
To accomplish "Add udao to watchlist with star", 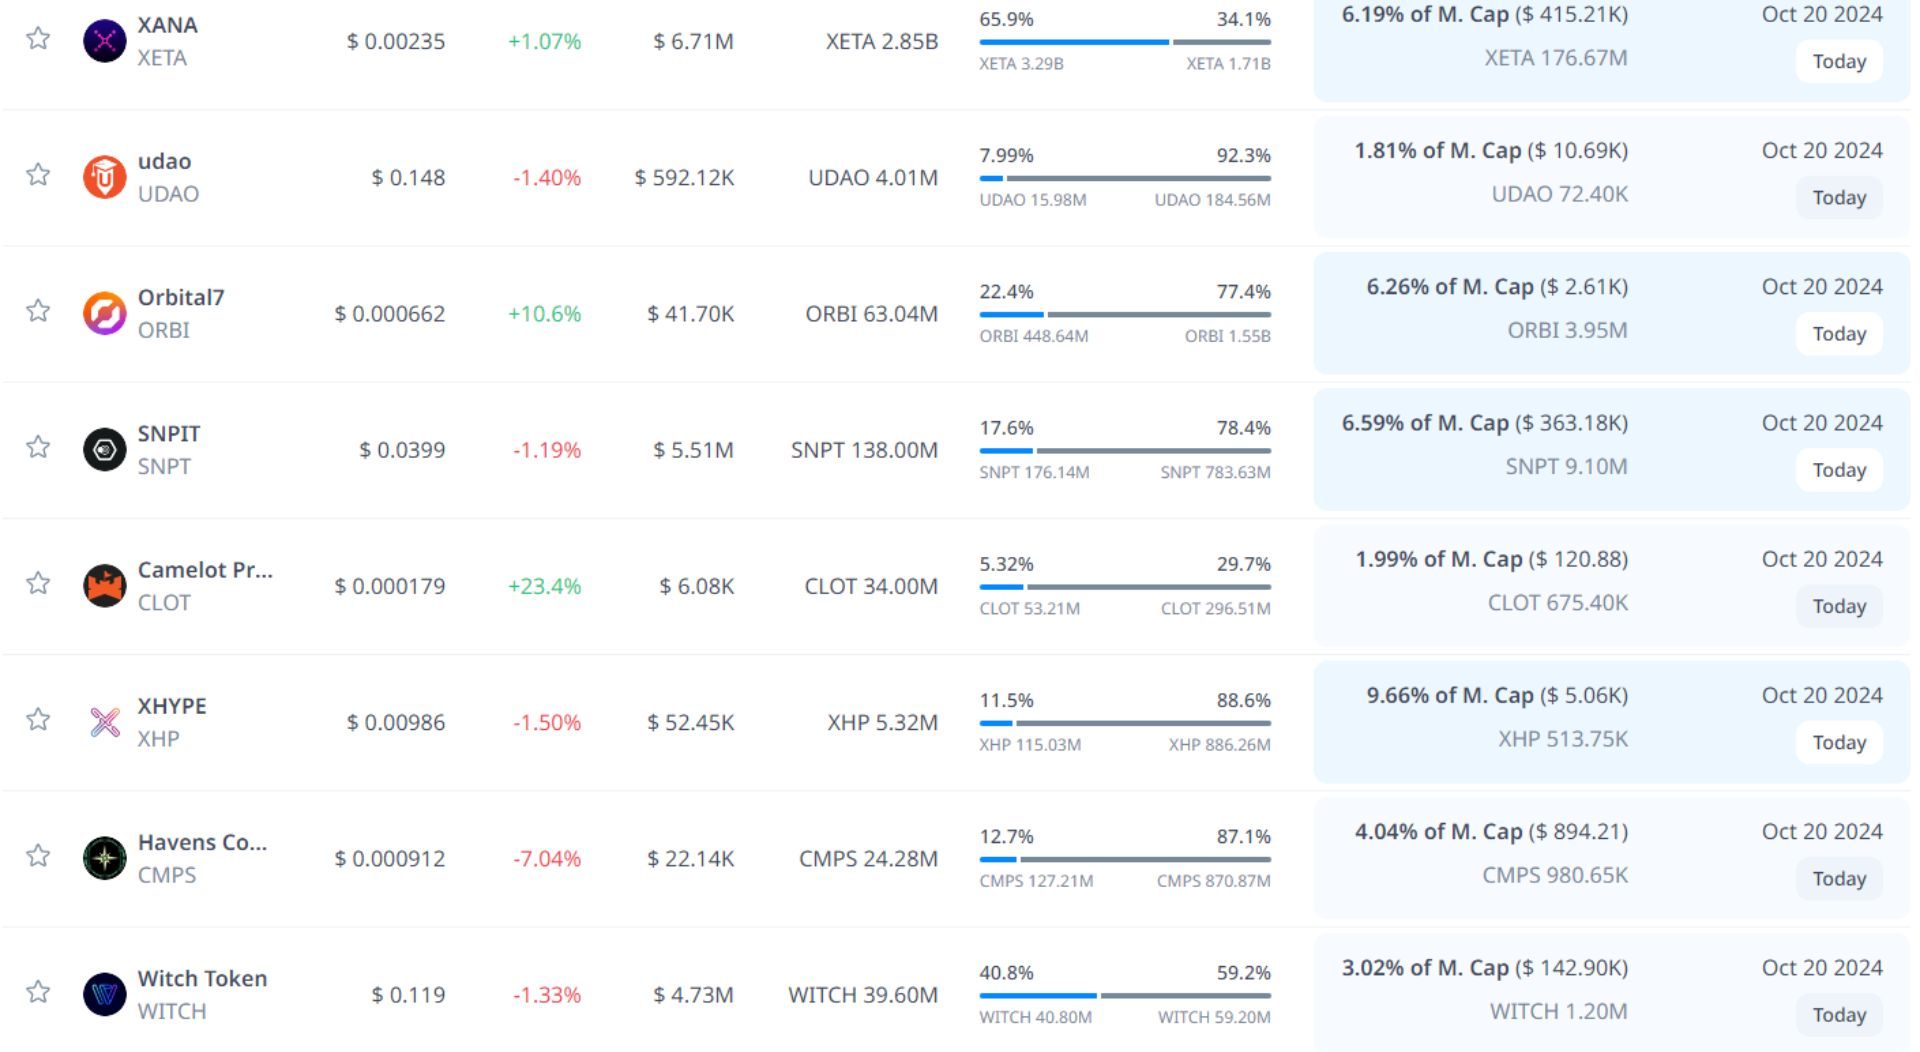I will 38,175.
